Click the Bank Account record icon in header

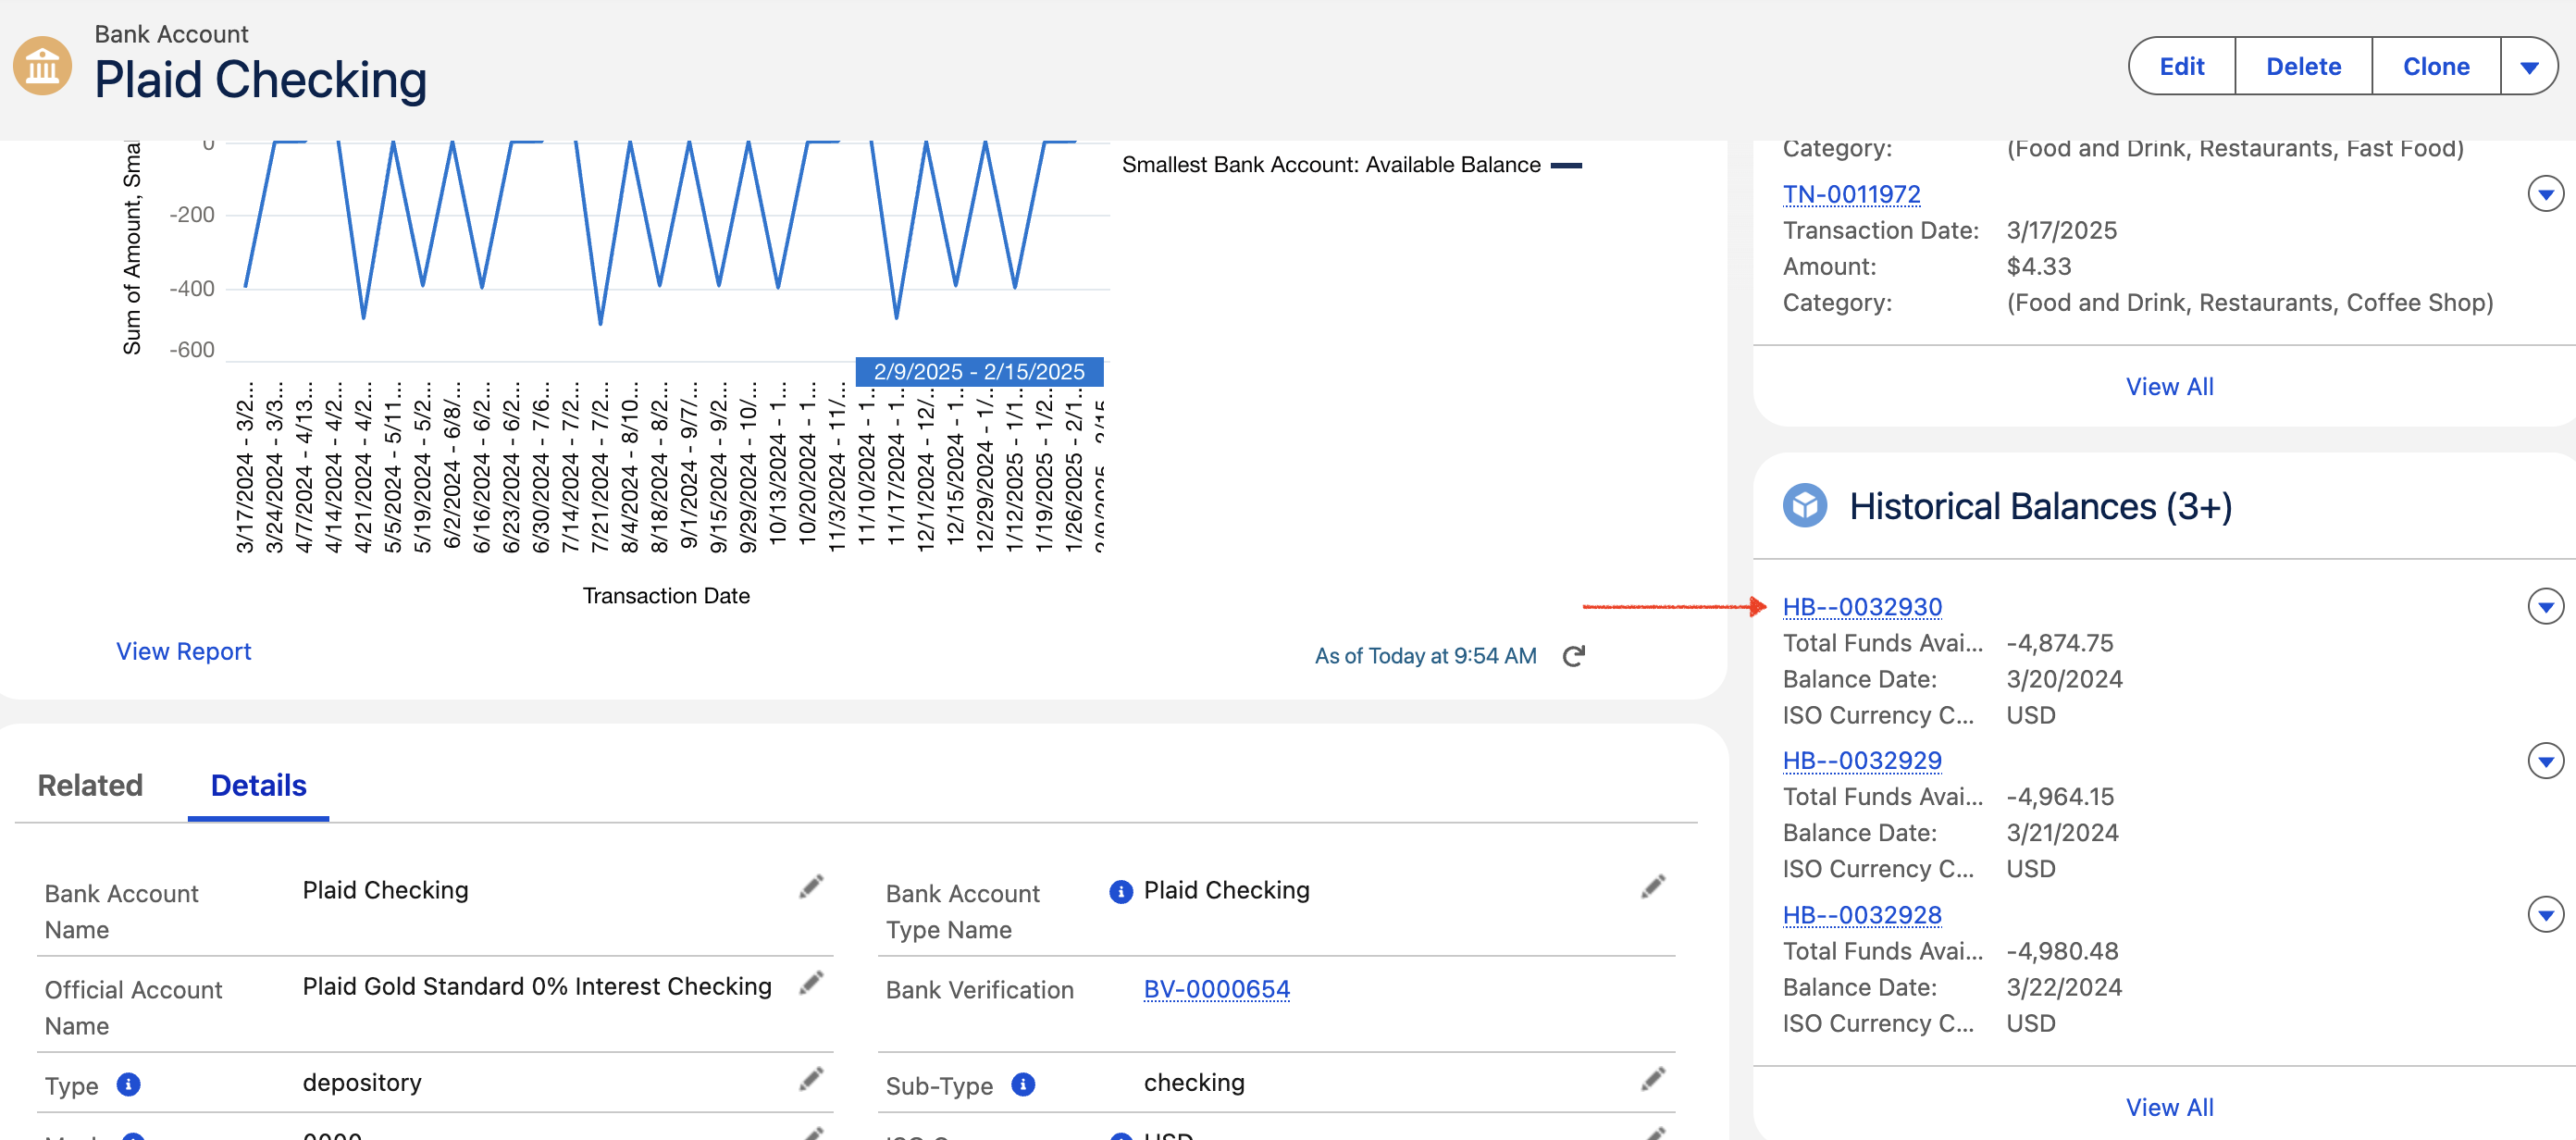tap(42, 66)
